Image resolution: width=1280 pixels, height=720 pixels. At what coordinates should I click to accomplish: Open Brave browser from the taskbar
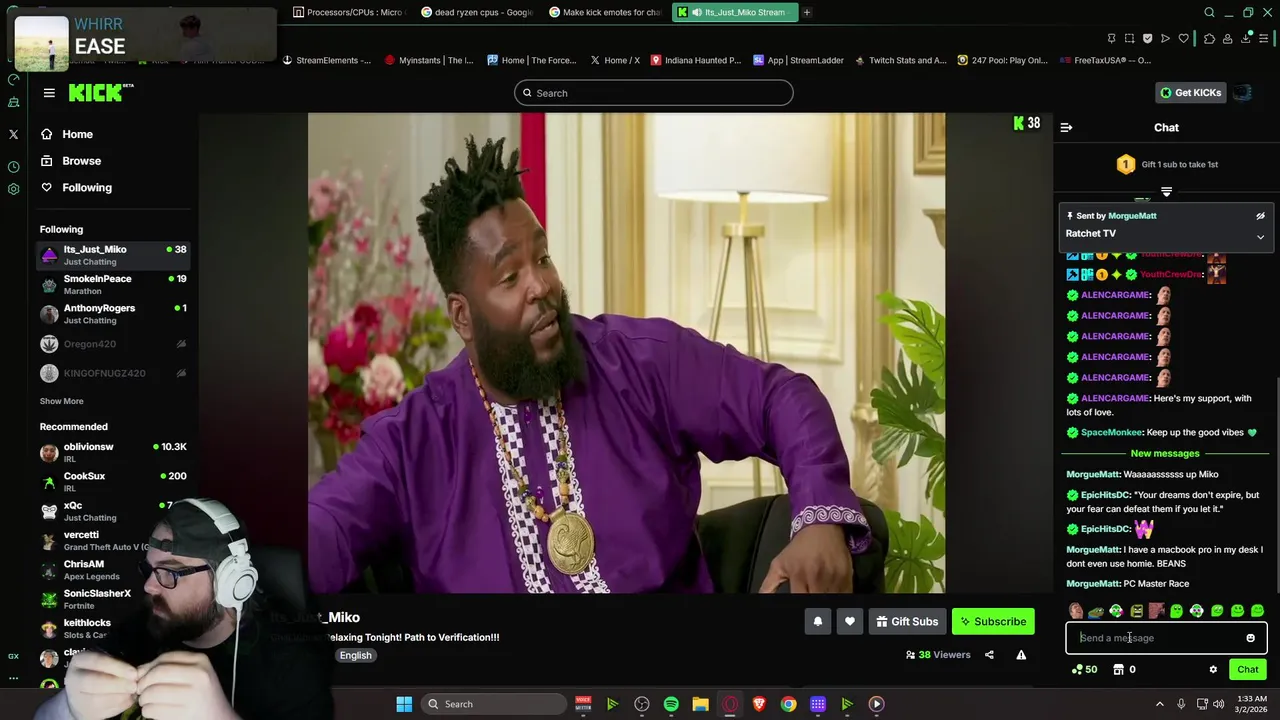pyautogui.click(x=759, y=704)
